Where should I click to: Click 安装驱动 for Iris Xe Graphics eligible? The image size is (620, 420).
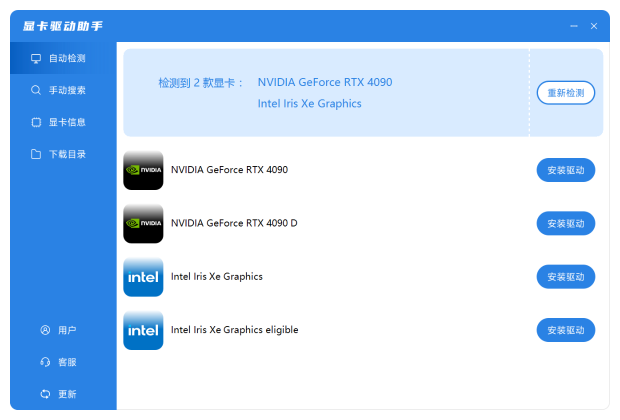tap(566, 330)
